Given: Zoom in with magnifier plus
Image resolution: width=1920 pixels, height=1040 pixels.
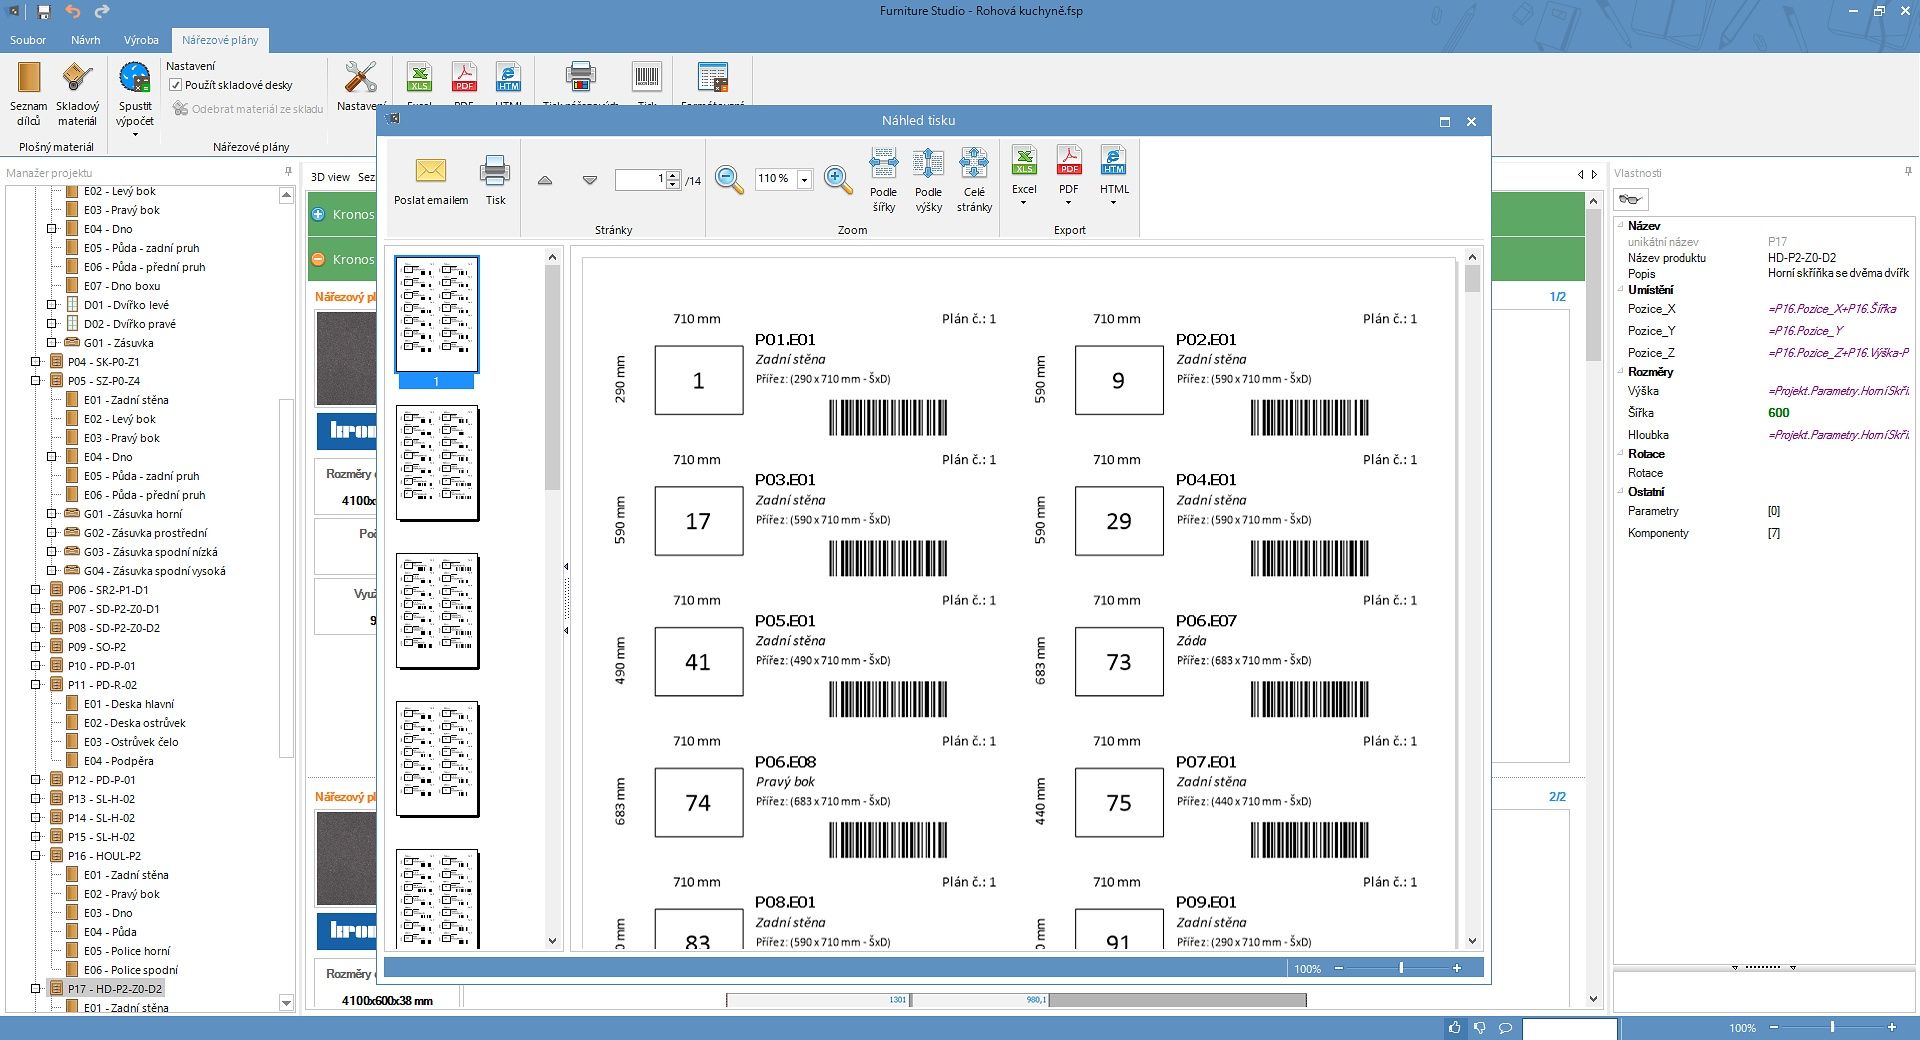Looking at the screenshot, I should pyautogui.click(x=838, y=179).
